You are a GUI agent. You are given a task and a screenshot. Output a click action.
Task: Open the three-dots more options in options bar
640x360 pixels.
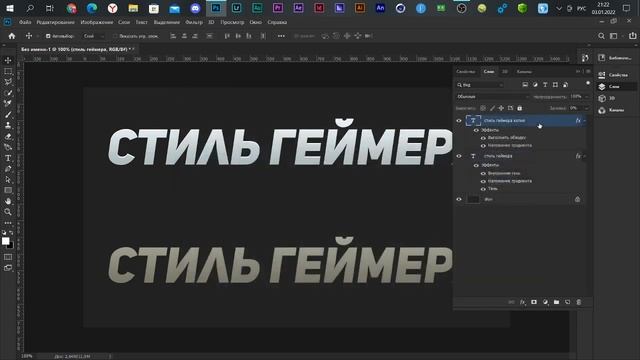click(281, 36)
